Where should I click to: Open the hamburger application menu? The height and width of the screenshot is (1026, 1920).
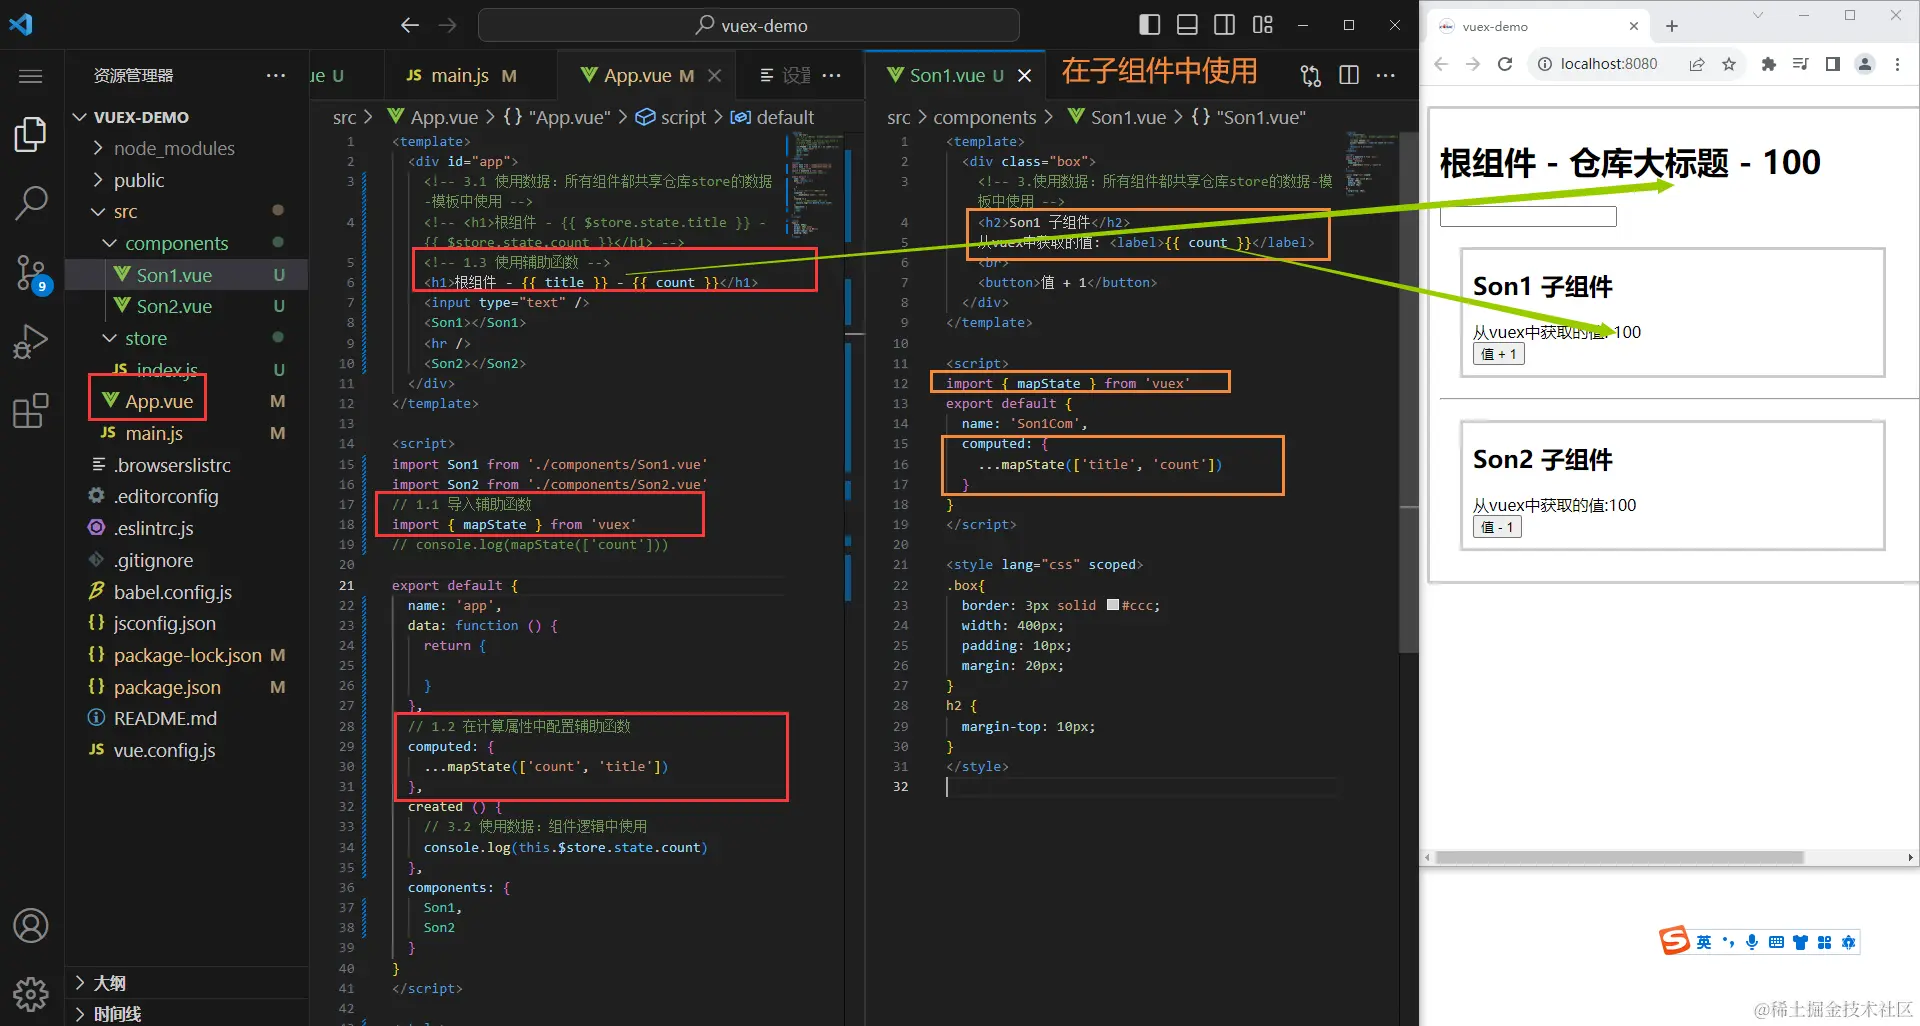coord(31,76)
